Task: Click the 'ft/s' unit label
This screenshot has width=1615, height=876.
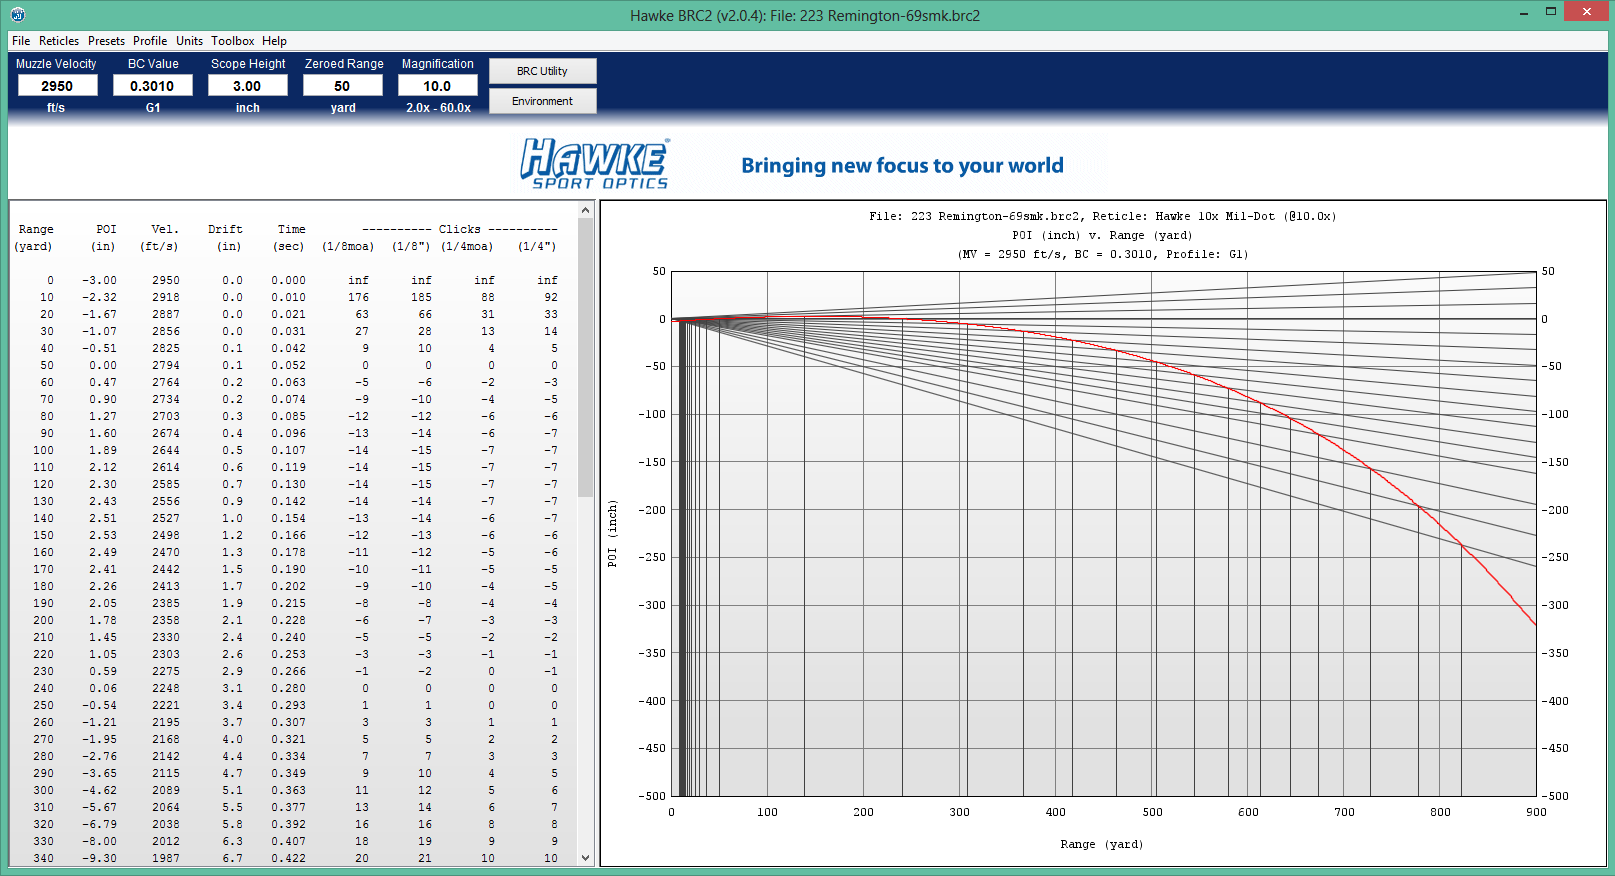Action: click(x=56, y=108)
